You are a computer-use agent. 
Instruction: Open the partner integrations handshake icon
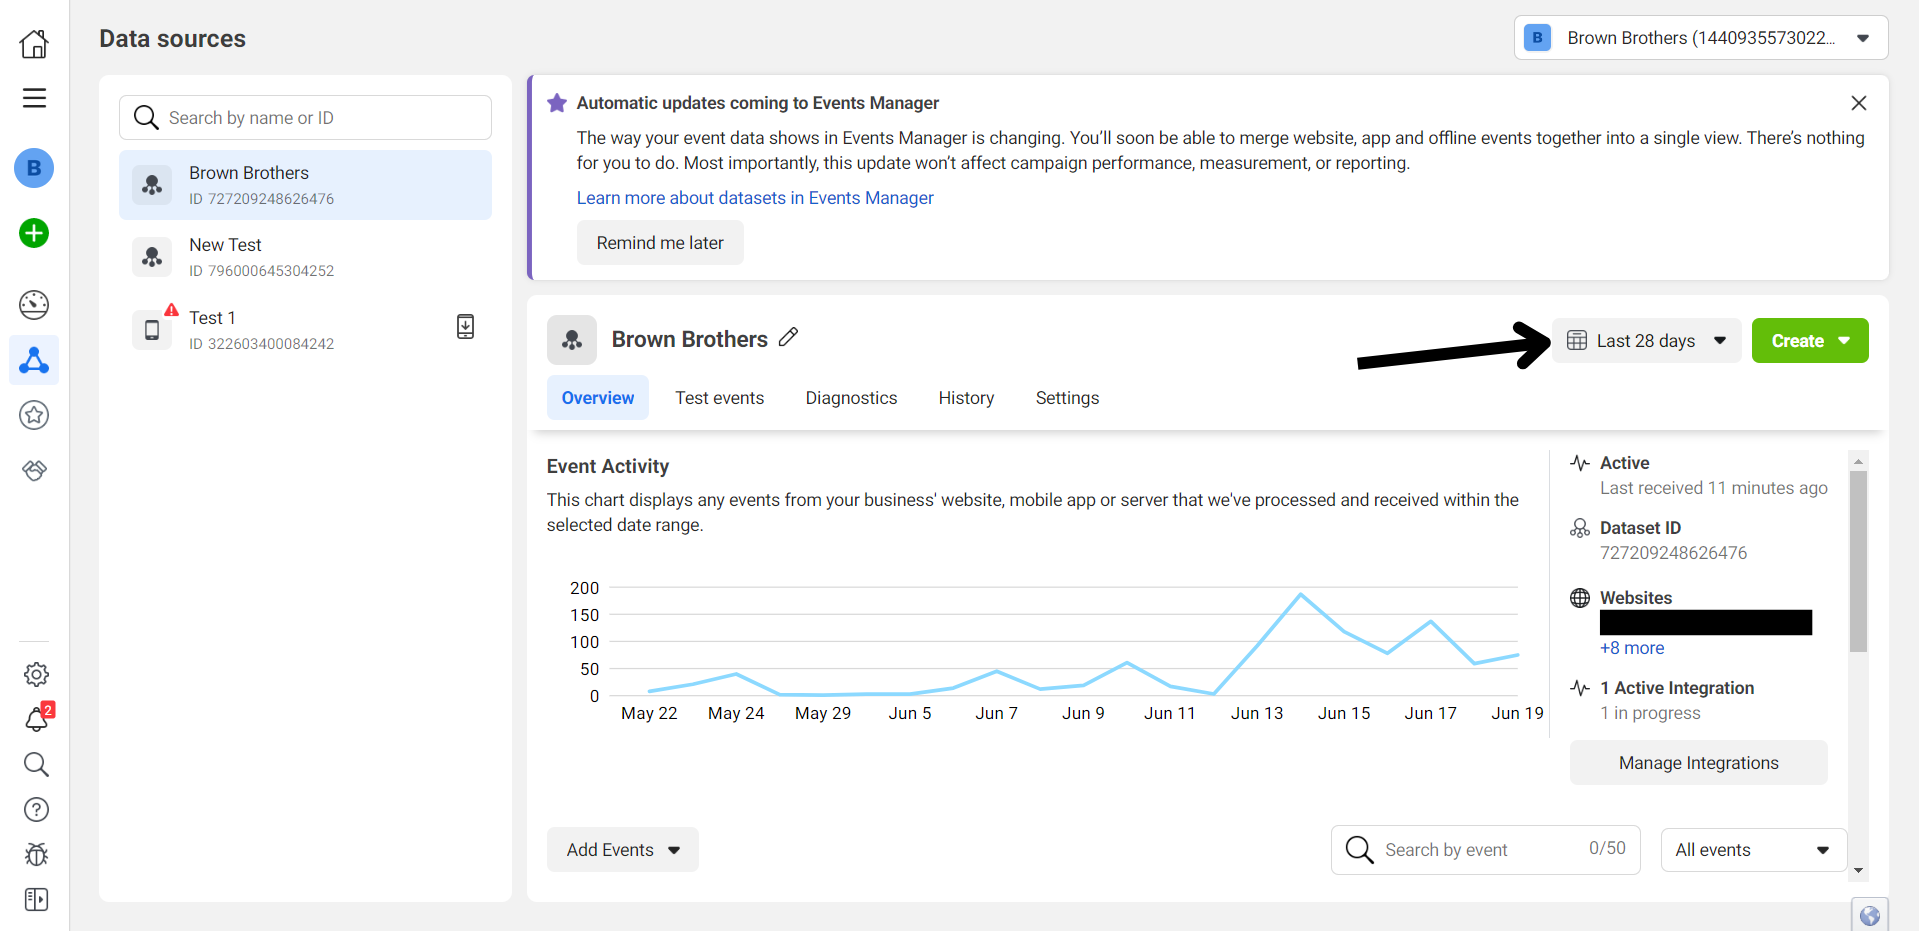click(x=34, y=470)
